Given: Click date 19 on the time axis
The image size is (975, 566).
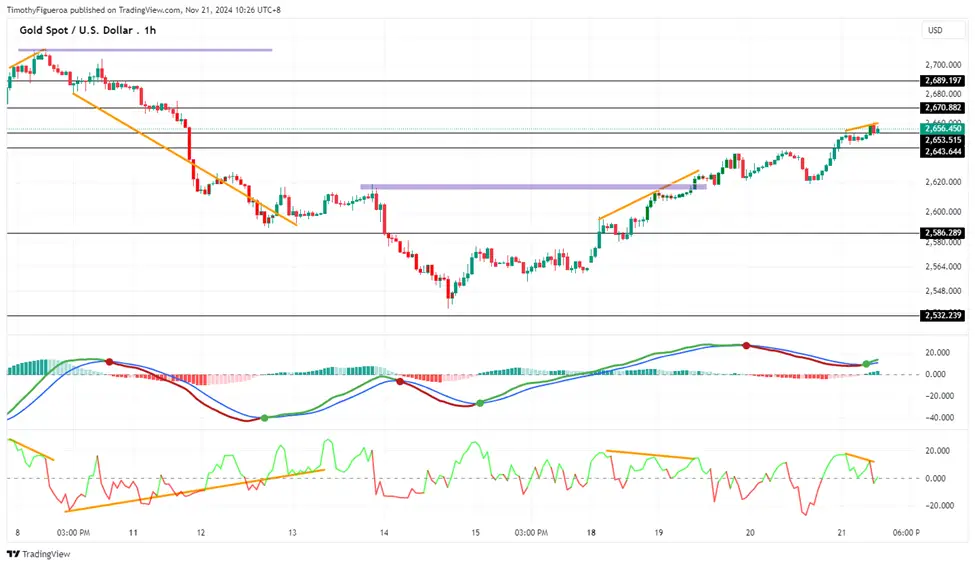Looking at the screenshot, I should (659, 532).
